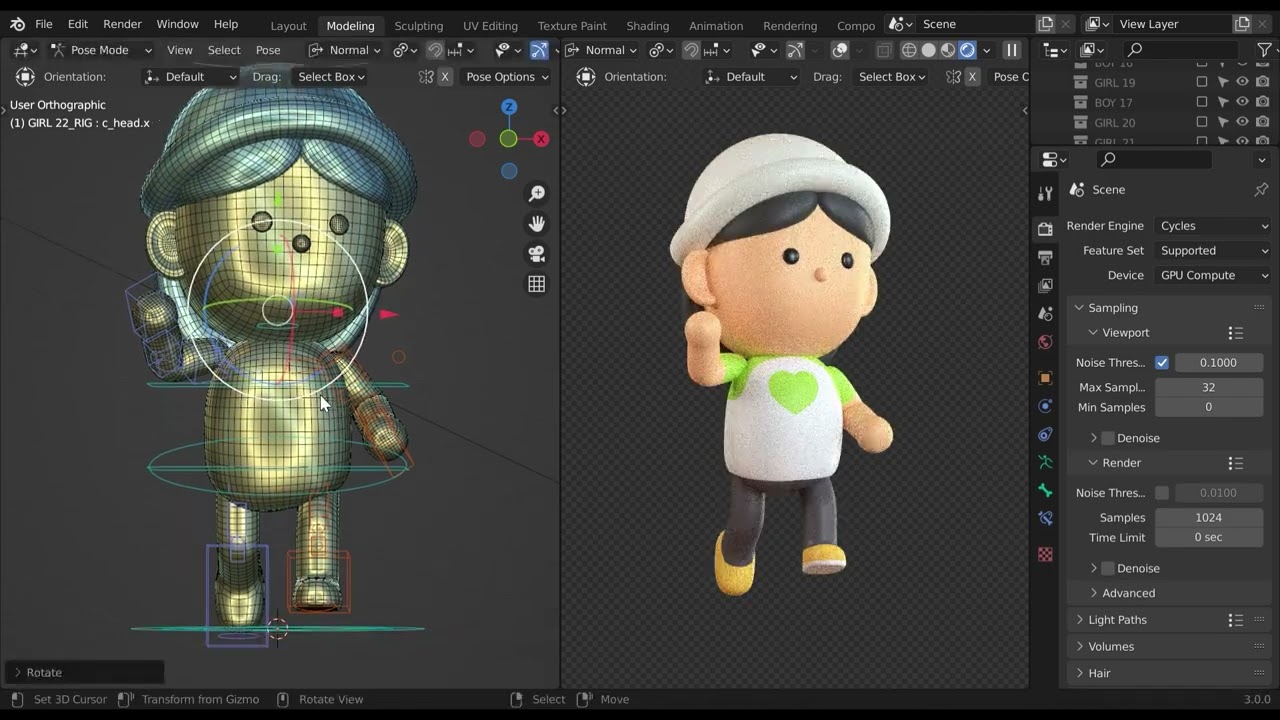Screen dimensions: 1280x720
Task: Expand the Light Paths panel
Action: (x=1080, y=620)
